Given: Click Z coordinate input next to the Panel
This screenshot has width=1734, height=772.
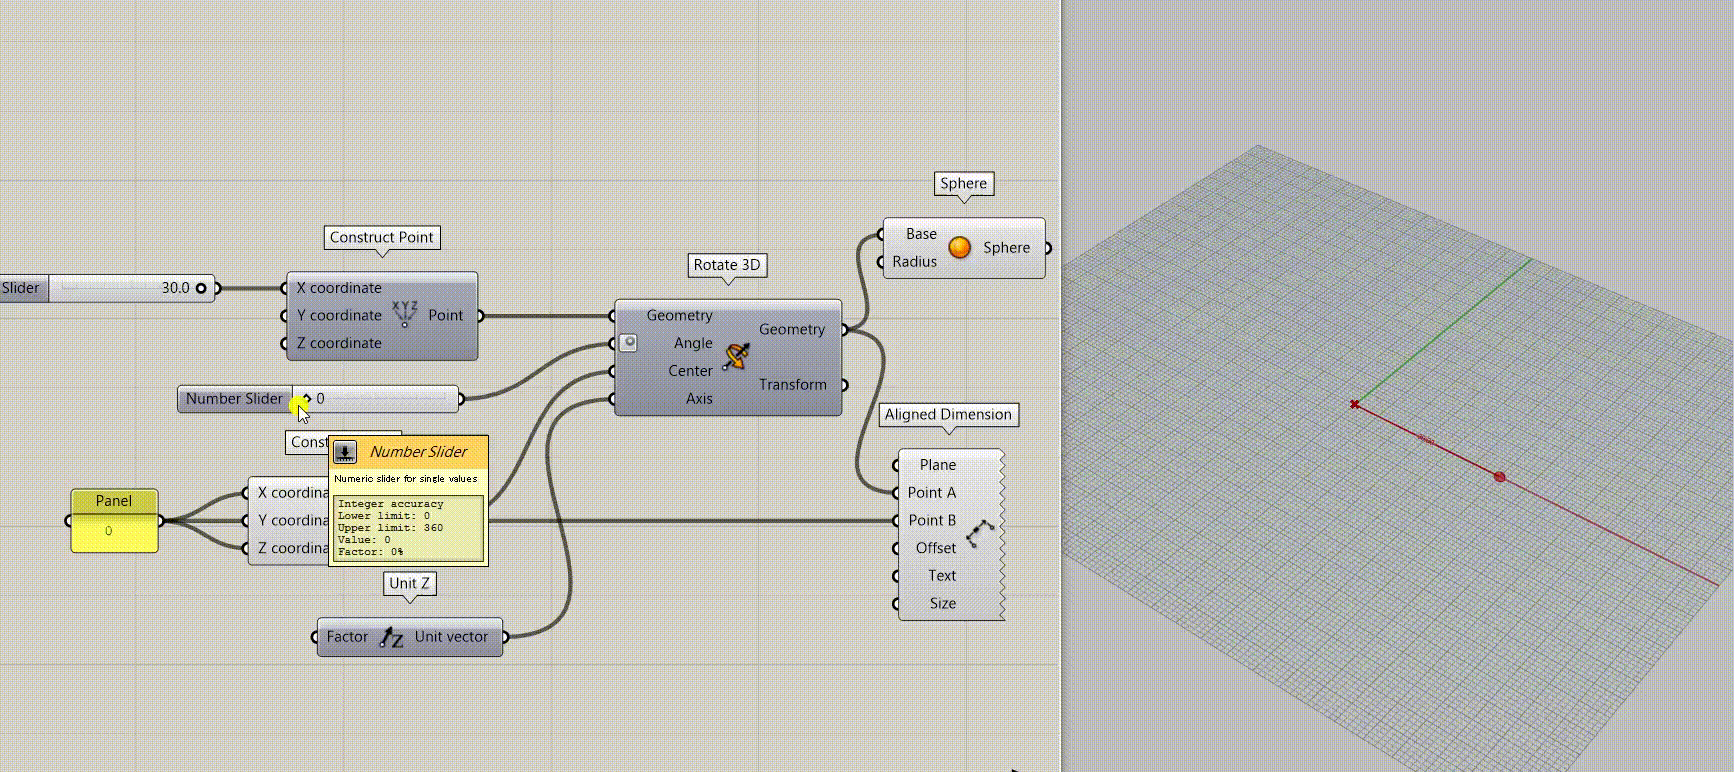Looking at the screenshot, I should tap(293, 548).
